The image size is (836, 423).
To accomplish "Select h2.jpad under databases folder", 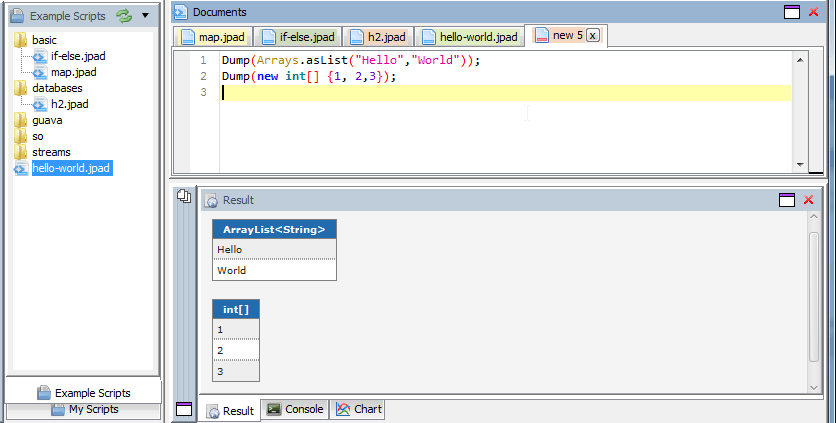I will click(69, 104).
